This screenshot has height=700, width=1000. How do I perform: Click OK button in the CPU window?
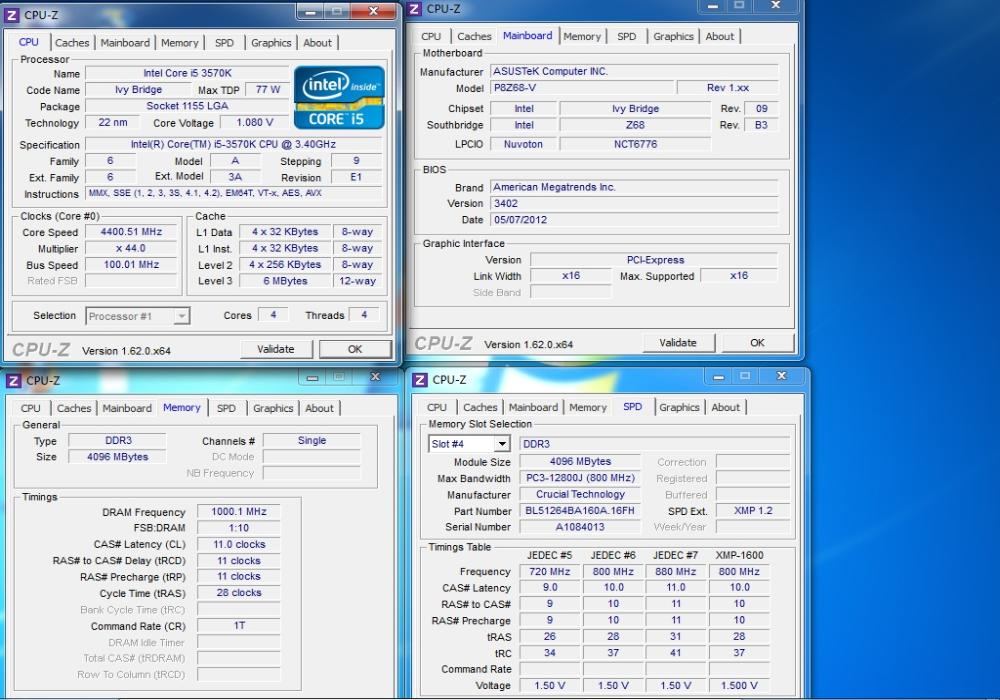click(x=355, y=349)
